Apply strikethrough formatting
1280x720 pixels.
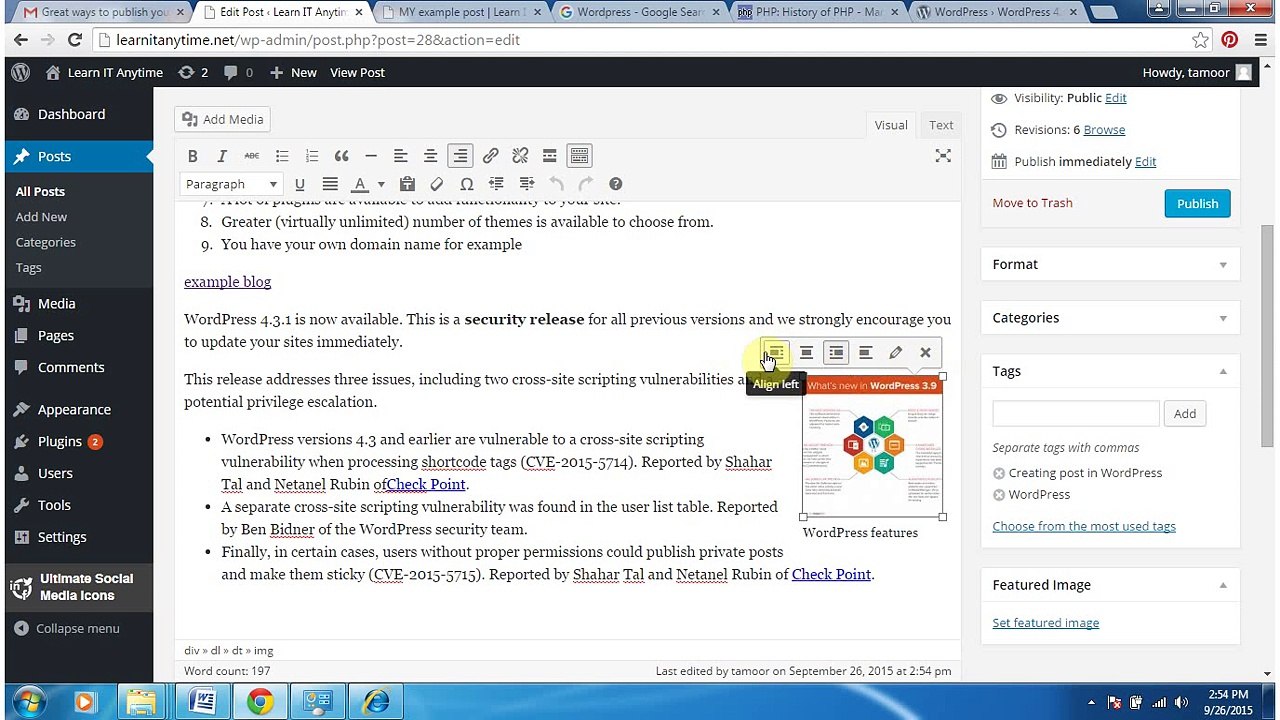[252, 156]
